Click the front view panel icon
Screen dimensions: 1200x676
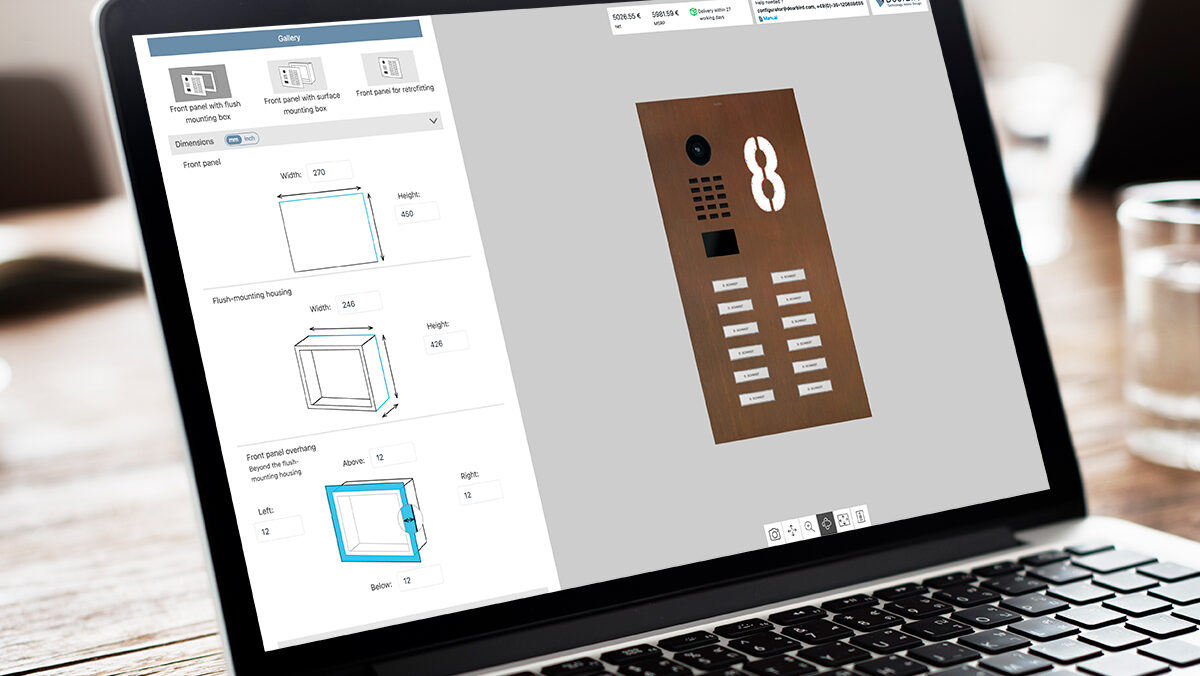860,516
